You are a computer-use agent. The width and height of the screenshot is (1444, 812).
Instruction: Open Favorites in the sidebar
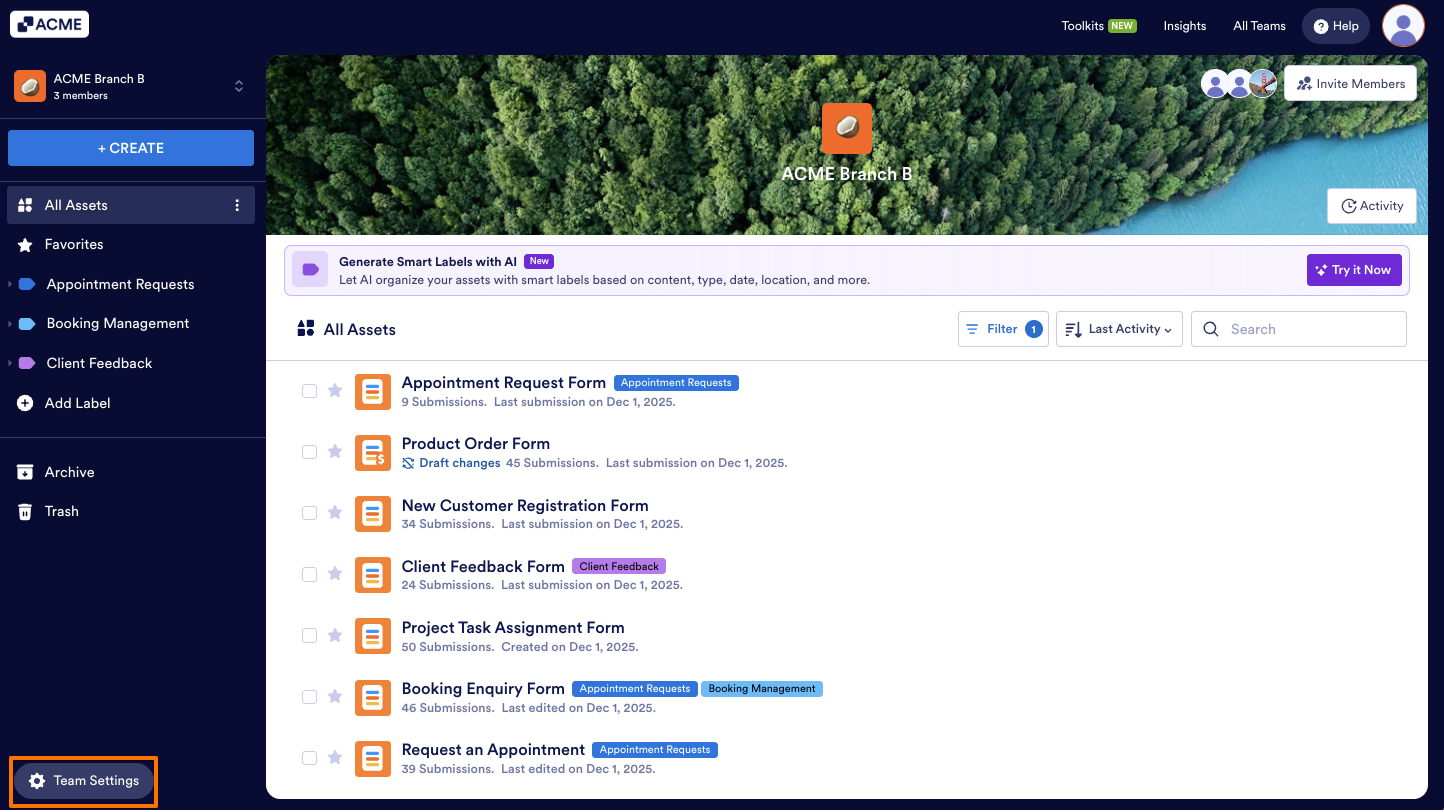point(131,244)
